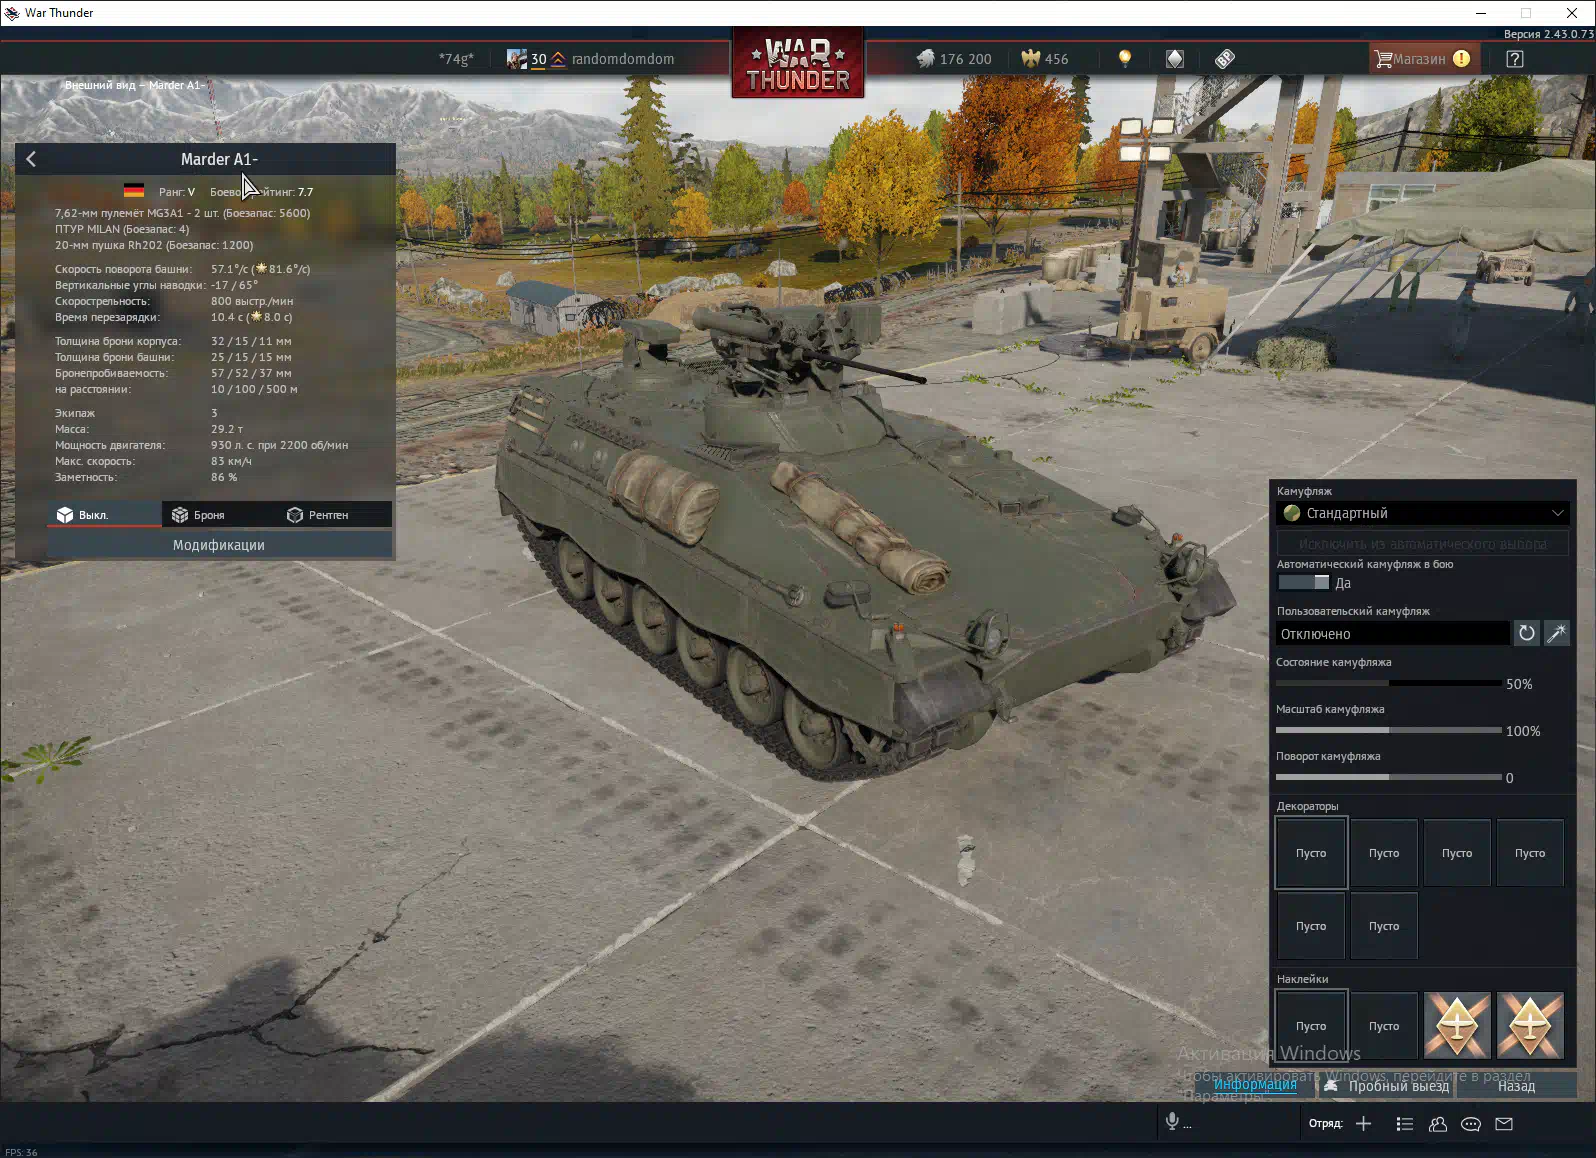Go back using the arrow beside Marder A1

coord(31,159)
